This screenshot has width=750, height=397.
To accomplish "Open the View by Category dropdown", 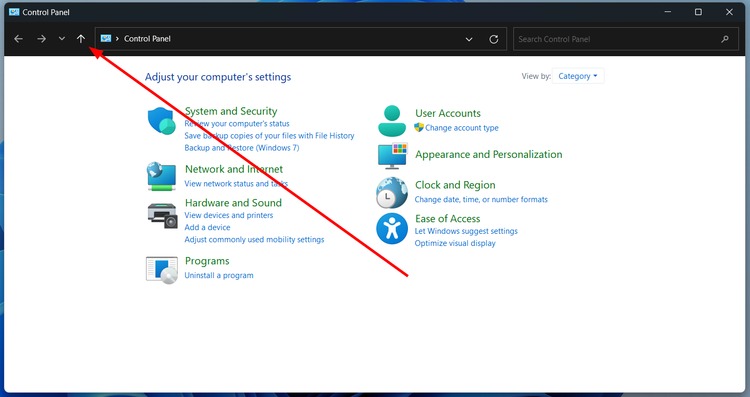I will click(x=578, y=76).
